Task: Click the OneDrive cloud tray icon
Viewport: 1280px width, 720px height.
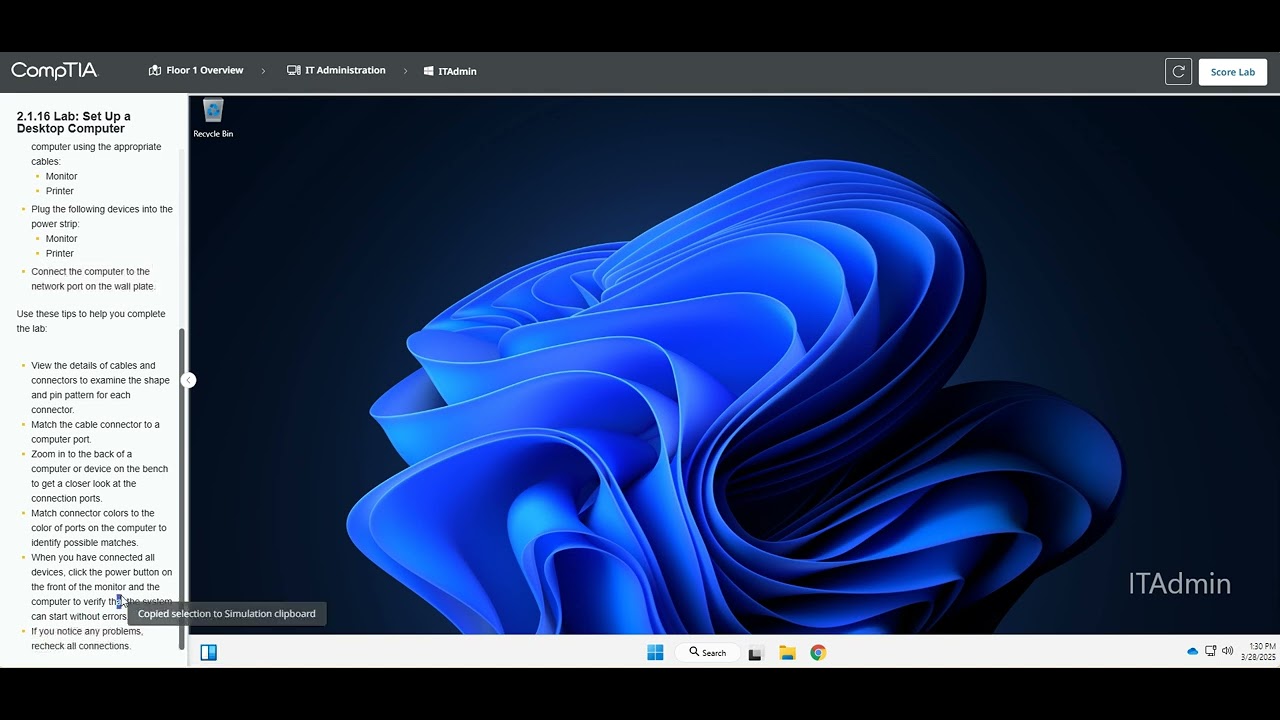Action: coord(1192,651)
